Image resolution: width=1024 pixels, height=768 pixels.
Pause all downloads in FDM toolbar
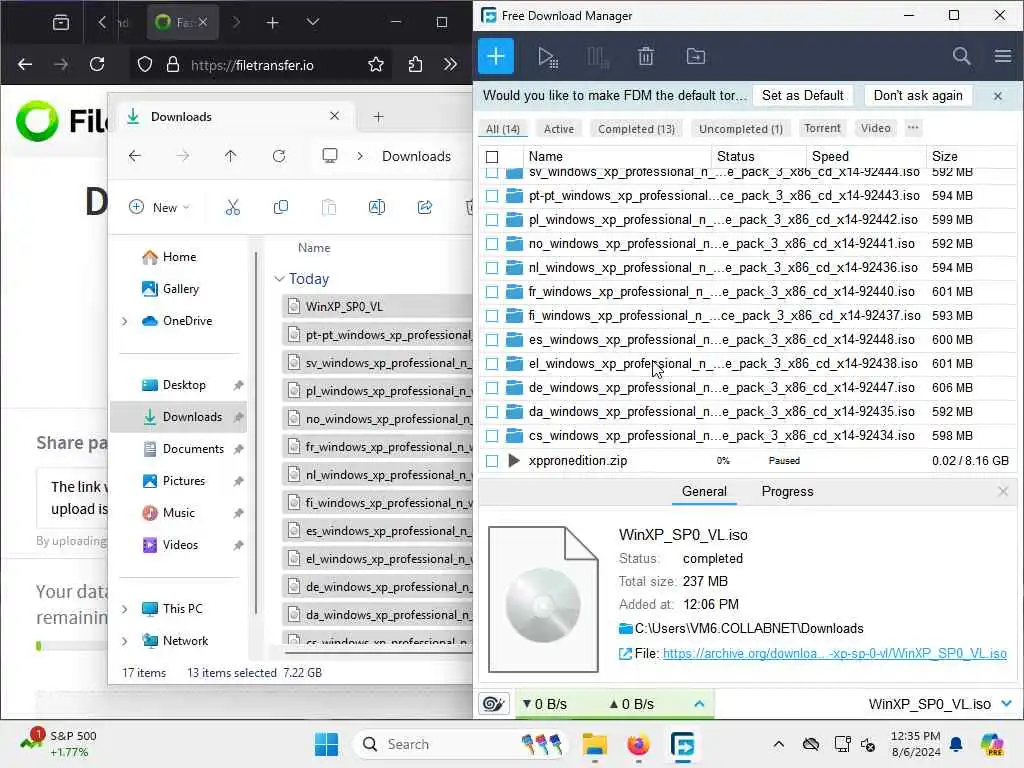click(598, 57)
